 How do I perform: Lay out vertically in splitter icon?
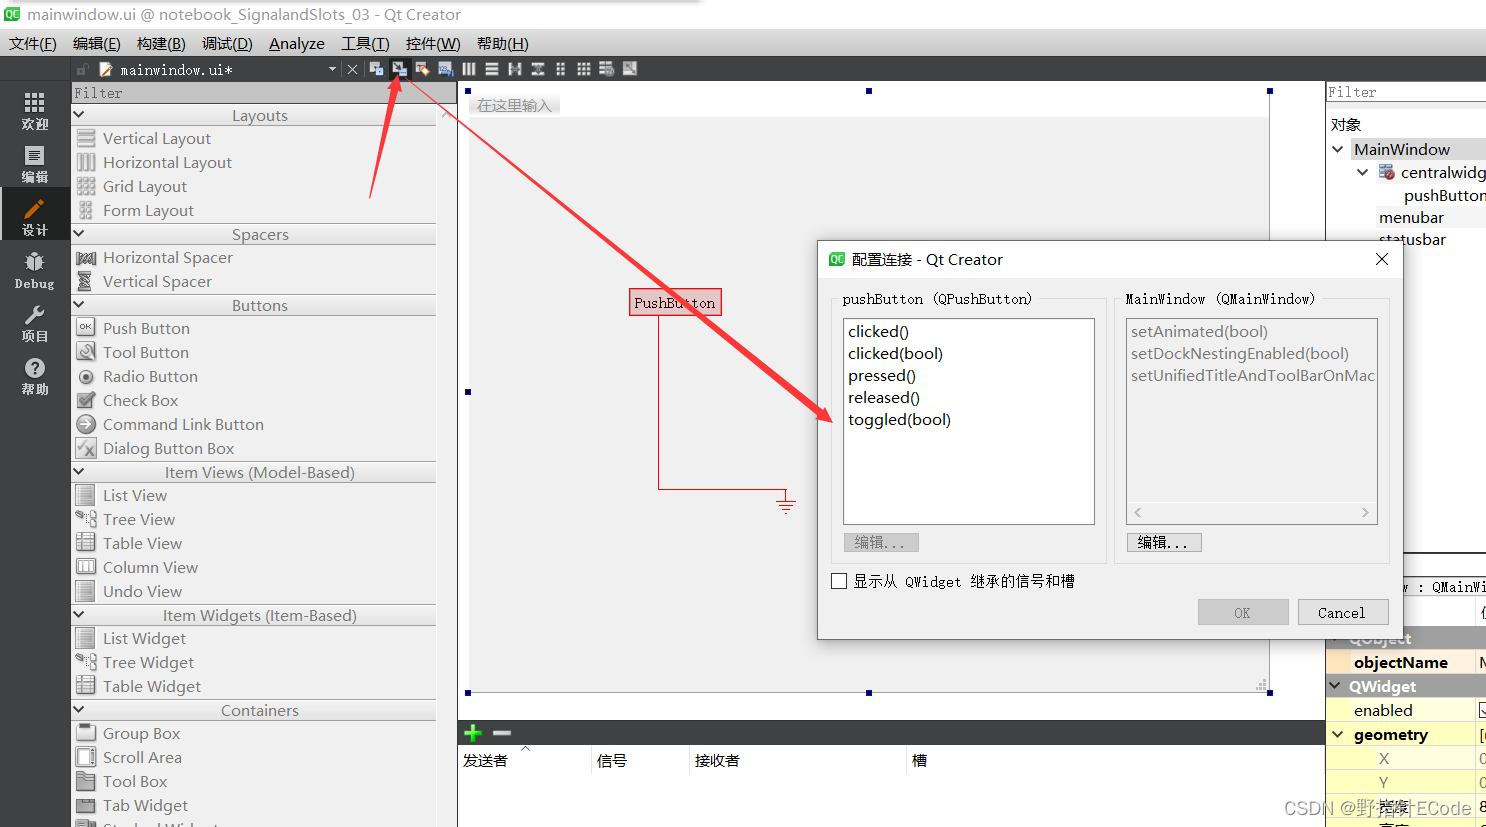537,69
